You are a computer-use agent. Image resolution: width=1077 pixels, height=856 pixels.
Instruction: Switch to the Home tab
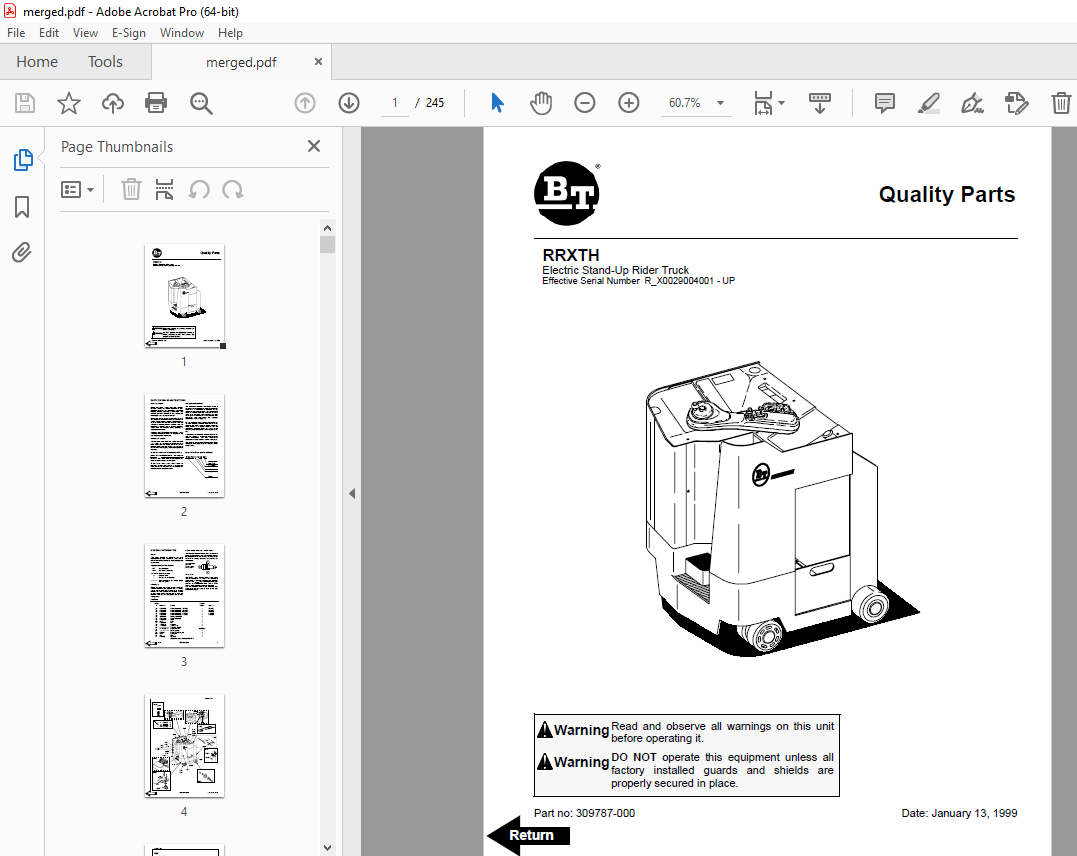(37, 62)
